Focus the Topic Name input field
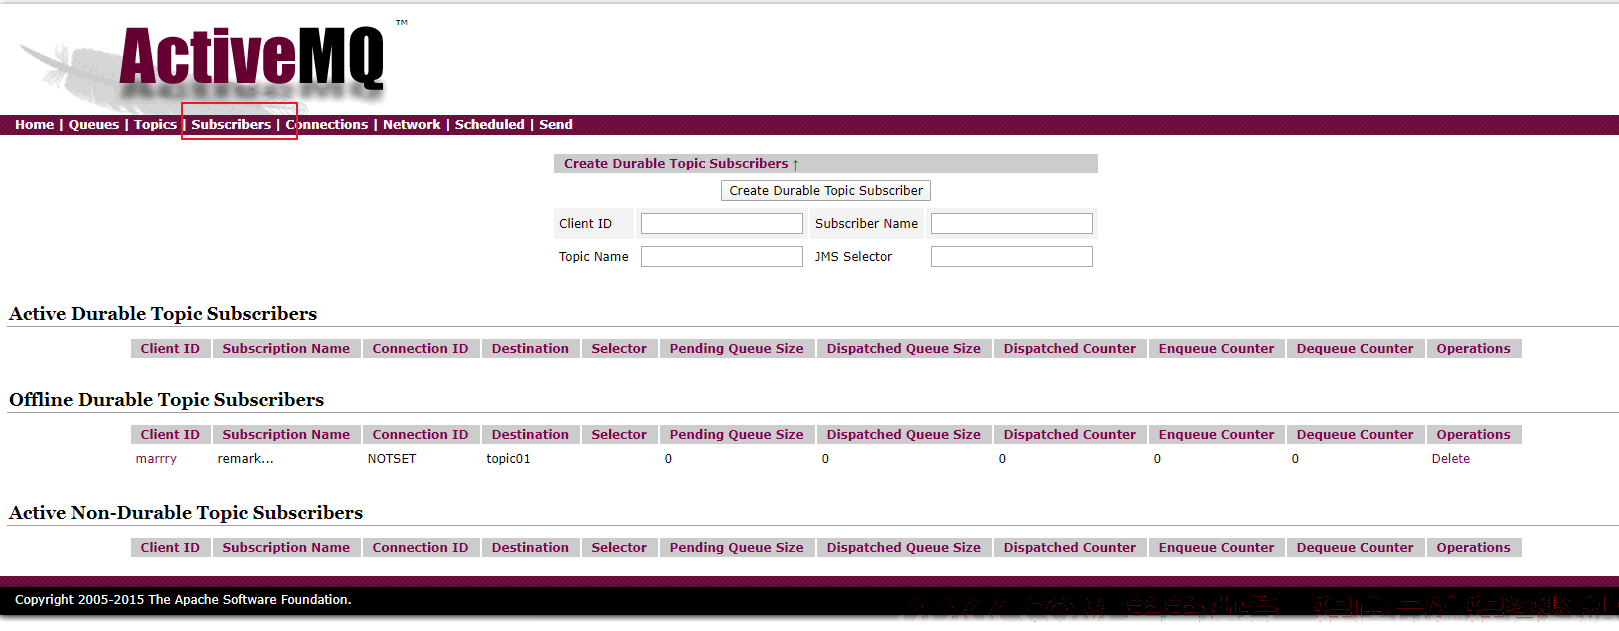Screen dimensions: 1619x631 [722, 257]
